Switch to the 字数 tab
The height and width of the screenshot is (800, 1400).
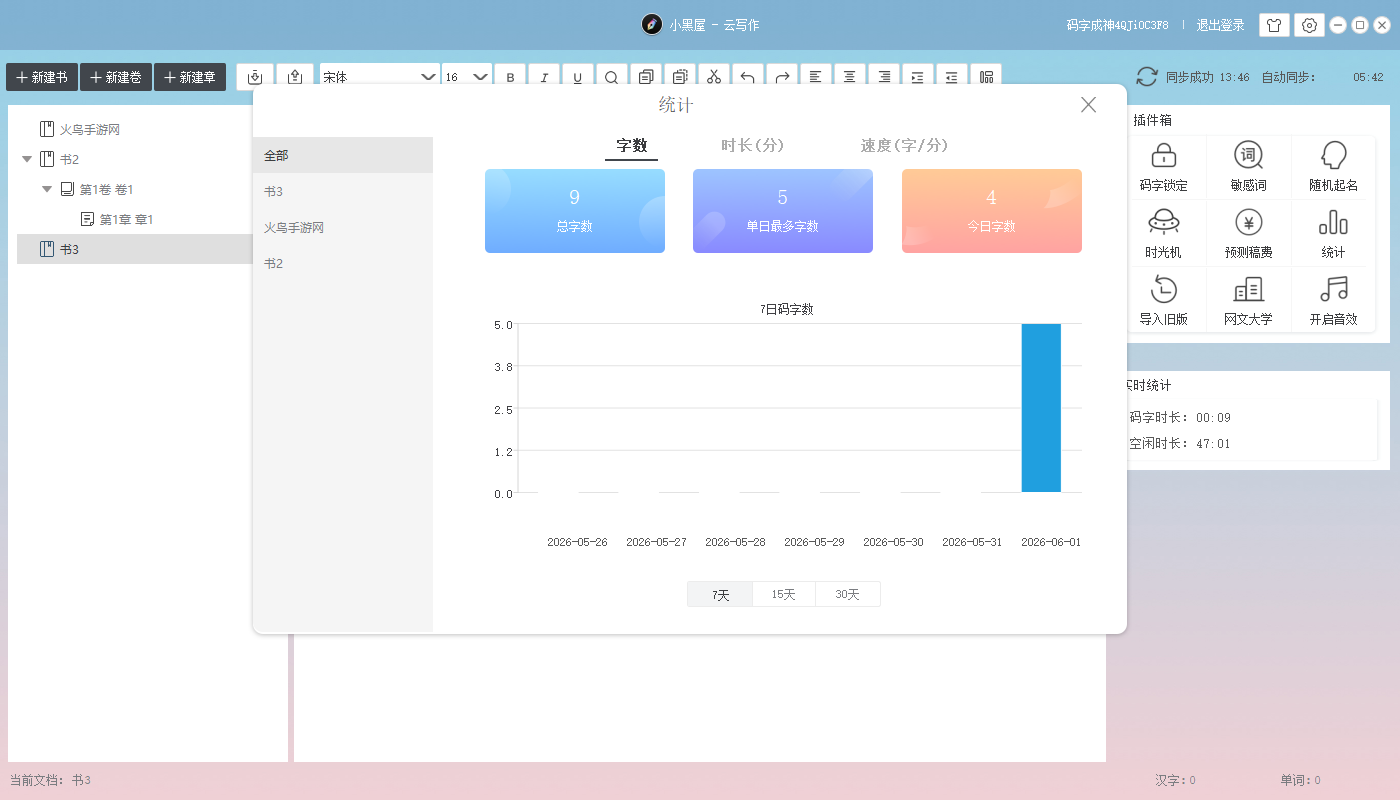632,146
